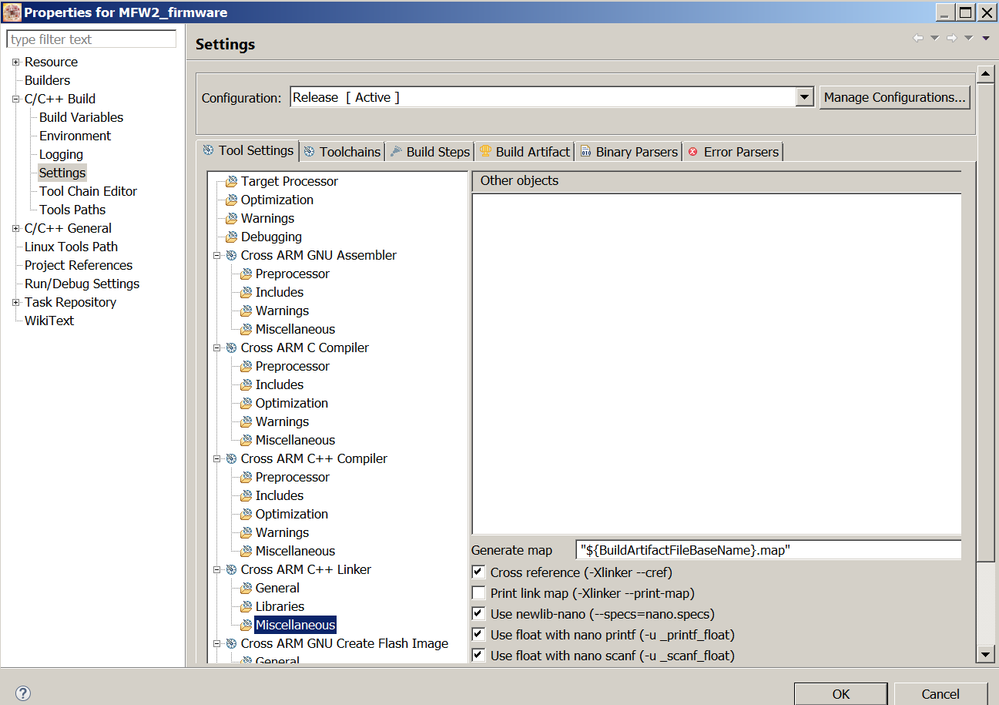Open the Configuration dropdown
The image size is (999, 705).
[805, 97]
